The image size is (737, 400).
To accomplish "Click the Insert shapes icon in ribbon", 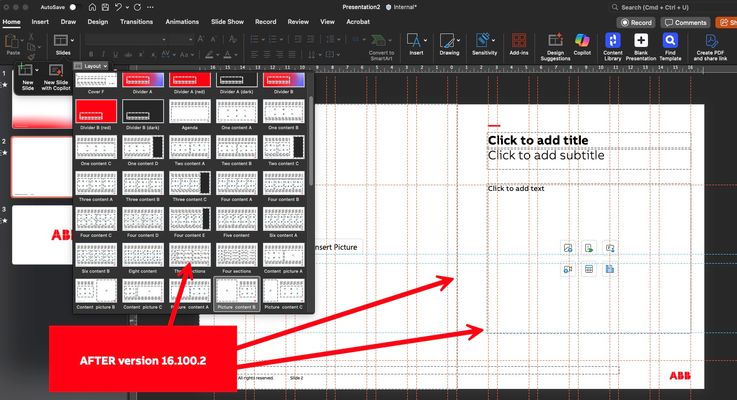I will (x=414, y=40).
